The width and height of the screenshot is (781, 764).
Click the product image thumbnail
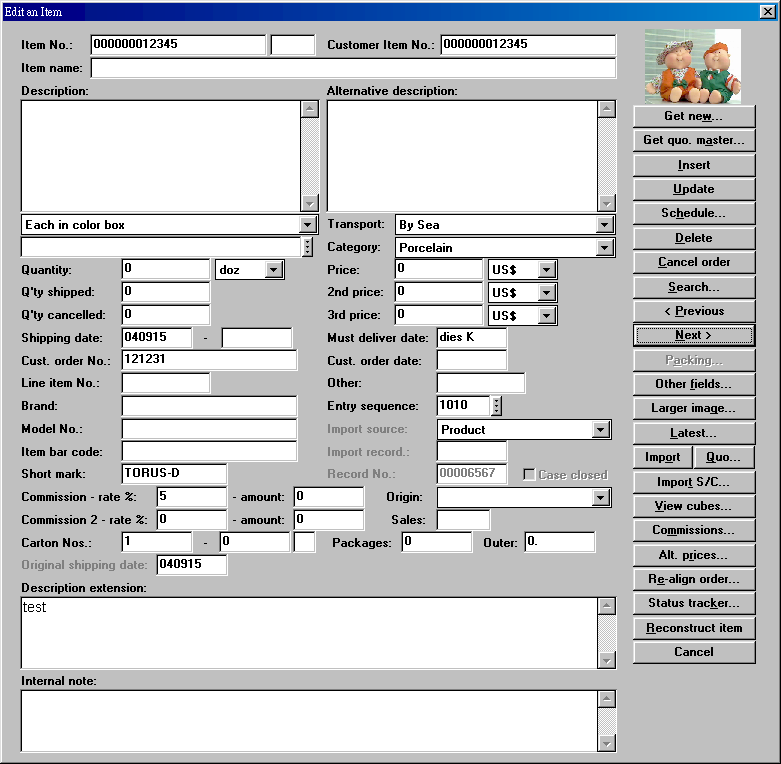692,66
